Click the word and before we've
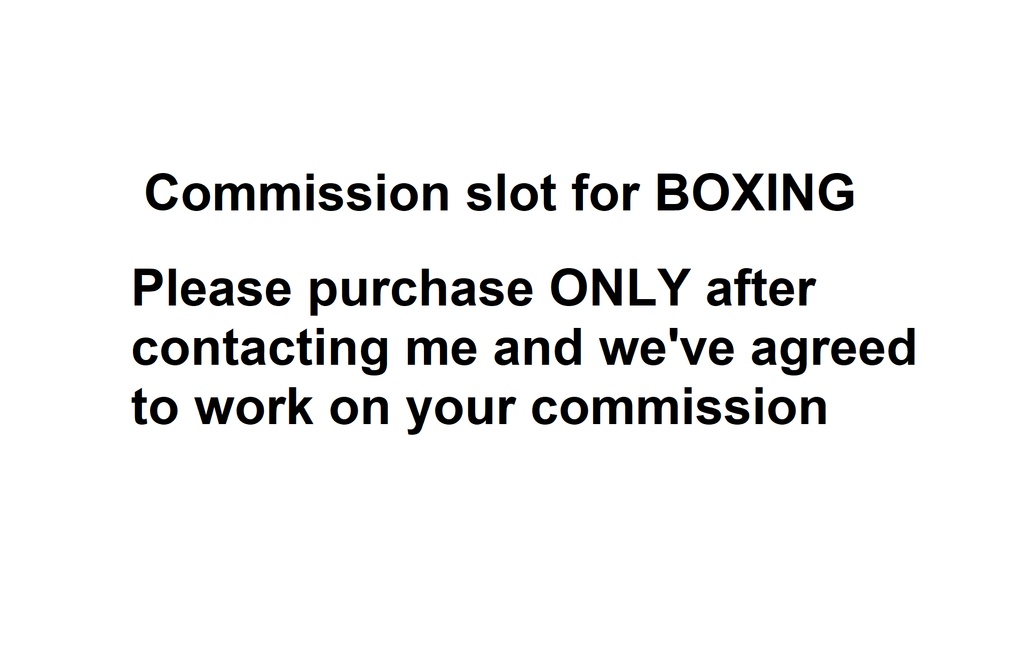1024x658 pixels. (x=538, y=347)
